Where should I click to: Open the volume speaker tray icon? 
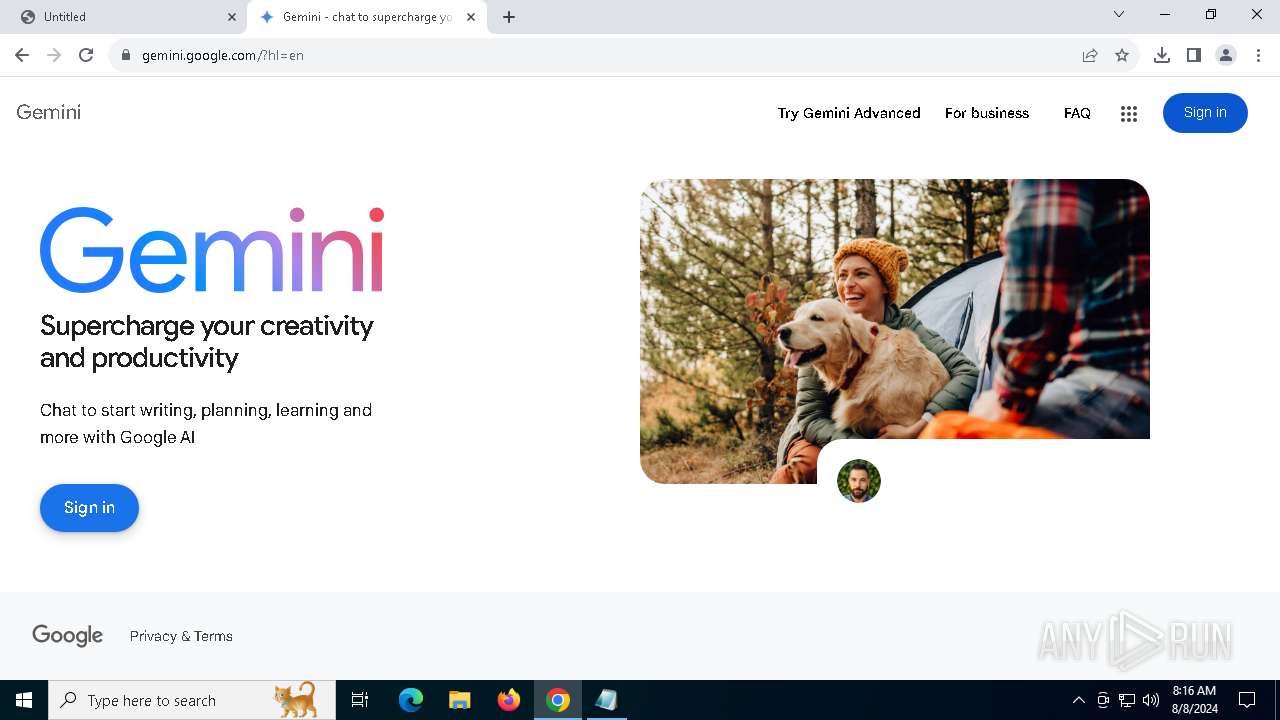pyautogui.click(x=1151, y=700)
